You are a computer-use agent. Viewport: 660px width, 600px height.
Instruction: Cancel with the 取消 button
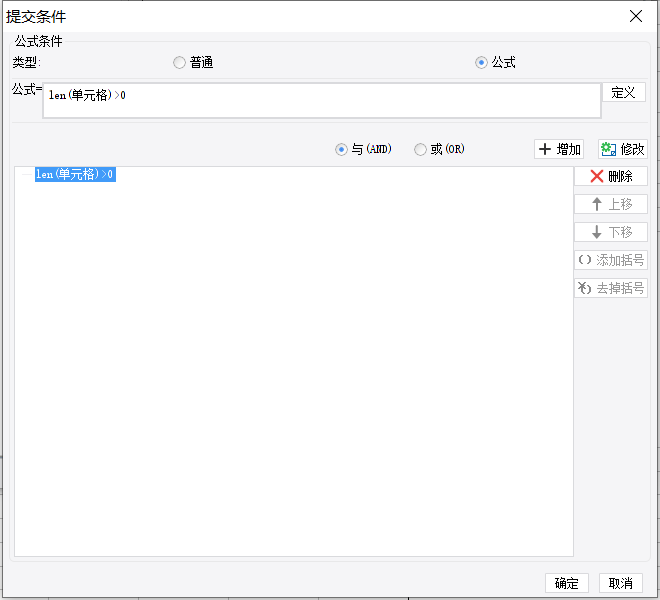pyautogui.click(x=621, y=583)
